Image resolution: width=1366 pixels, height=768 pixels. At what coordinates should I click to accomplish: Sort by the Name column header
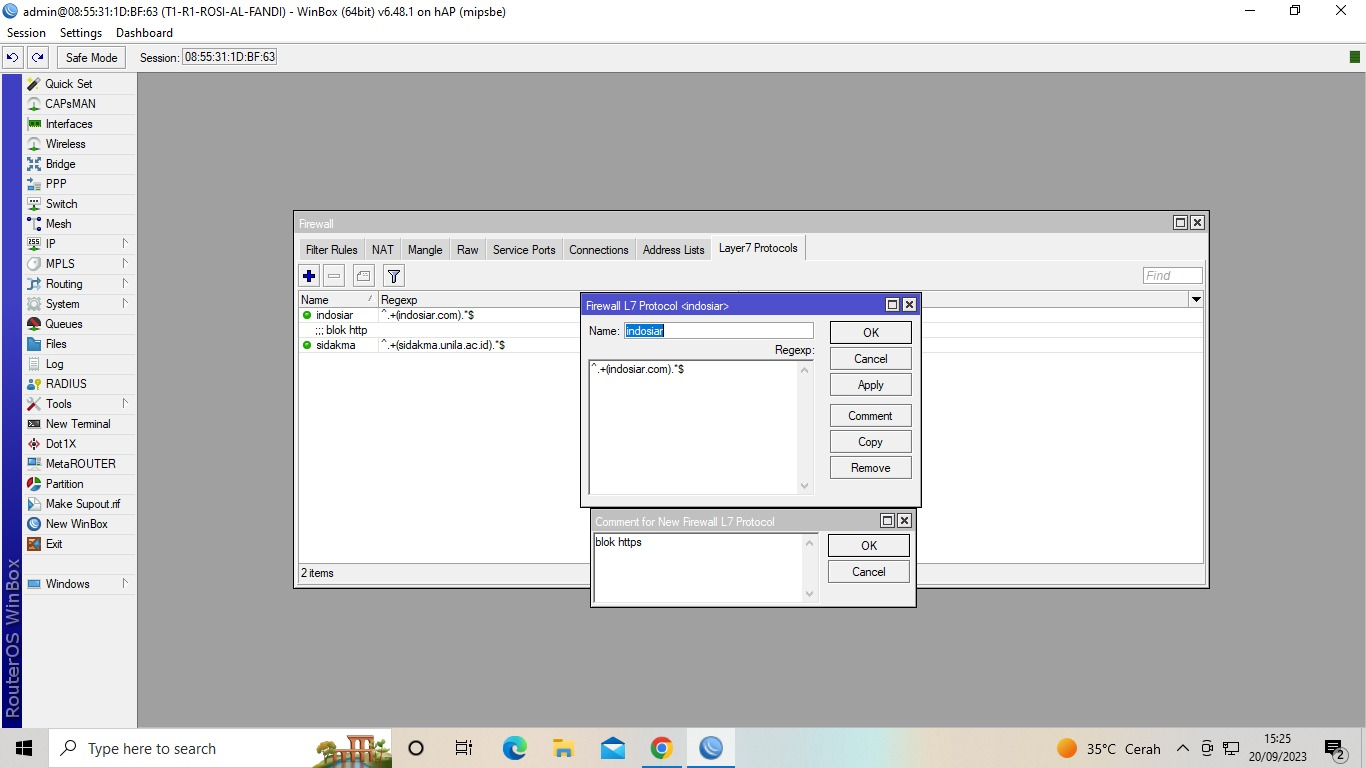[x=338, y=300]
